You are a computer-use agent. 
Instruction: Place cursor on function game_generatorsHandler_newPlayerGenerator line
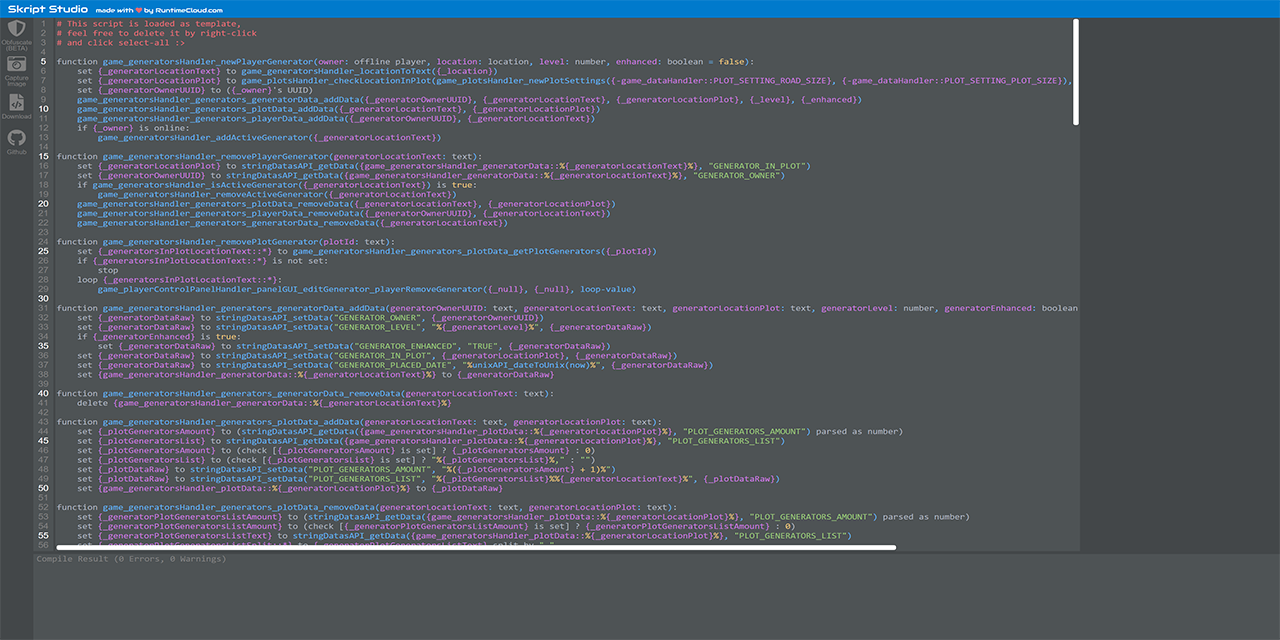[405, 61]
